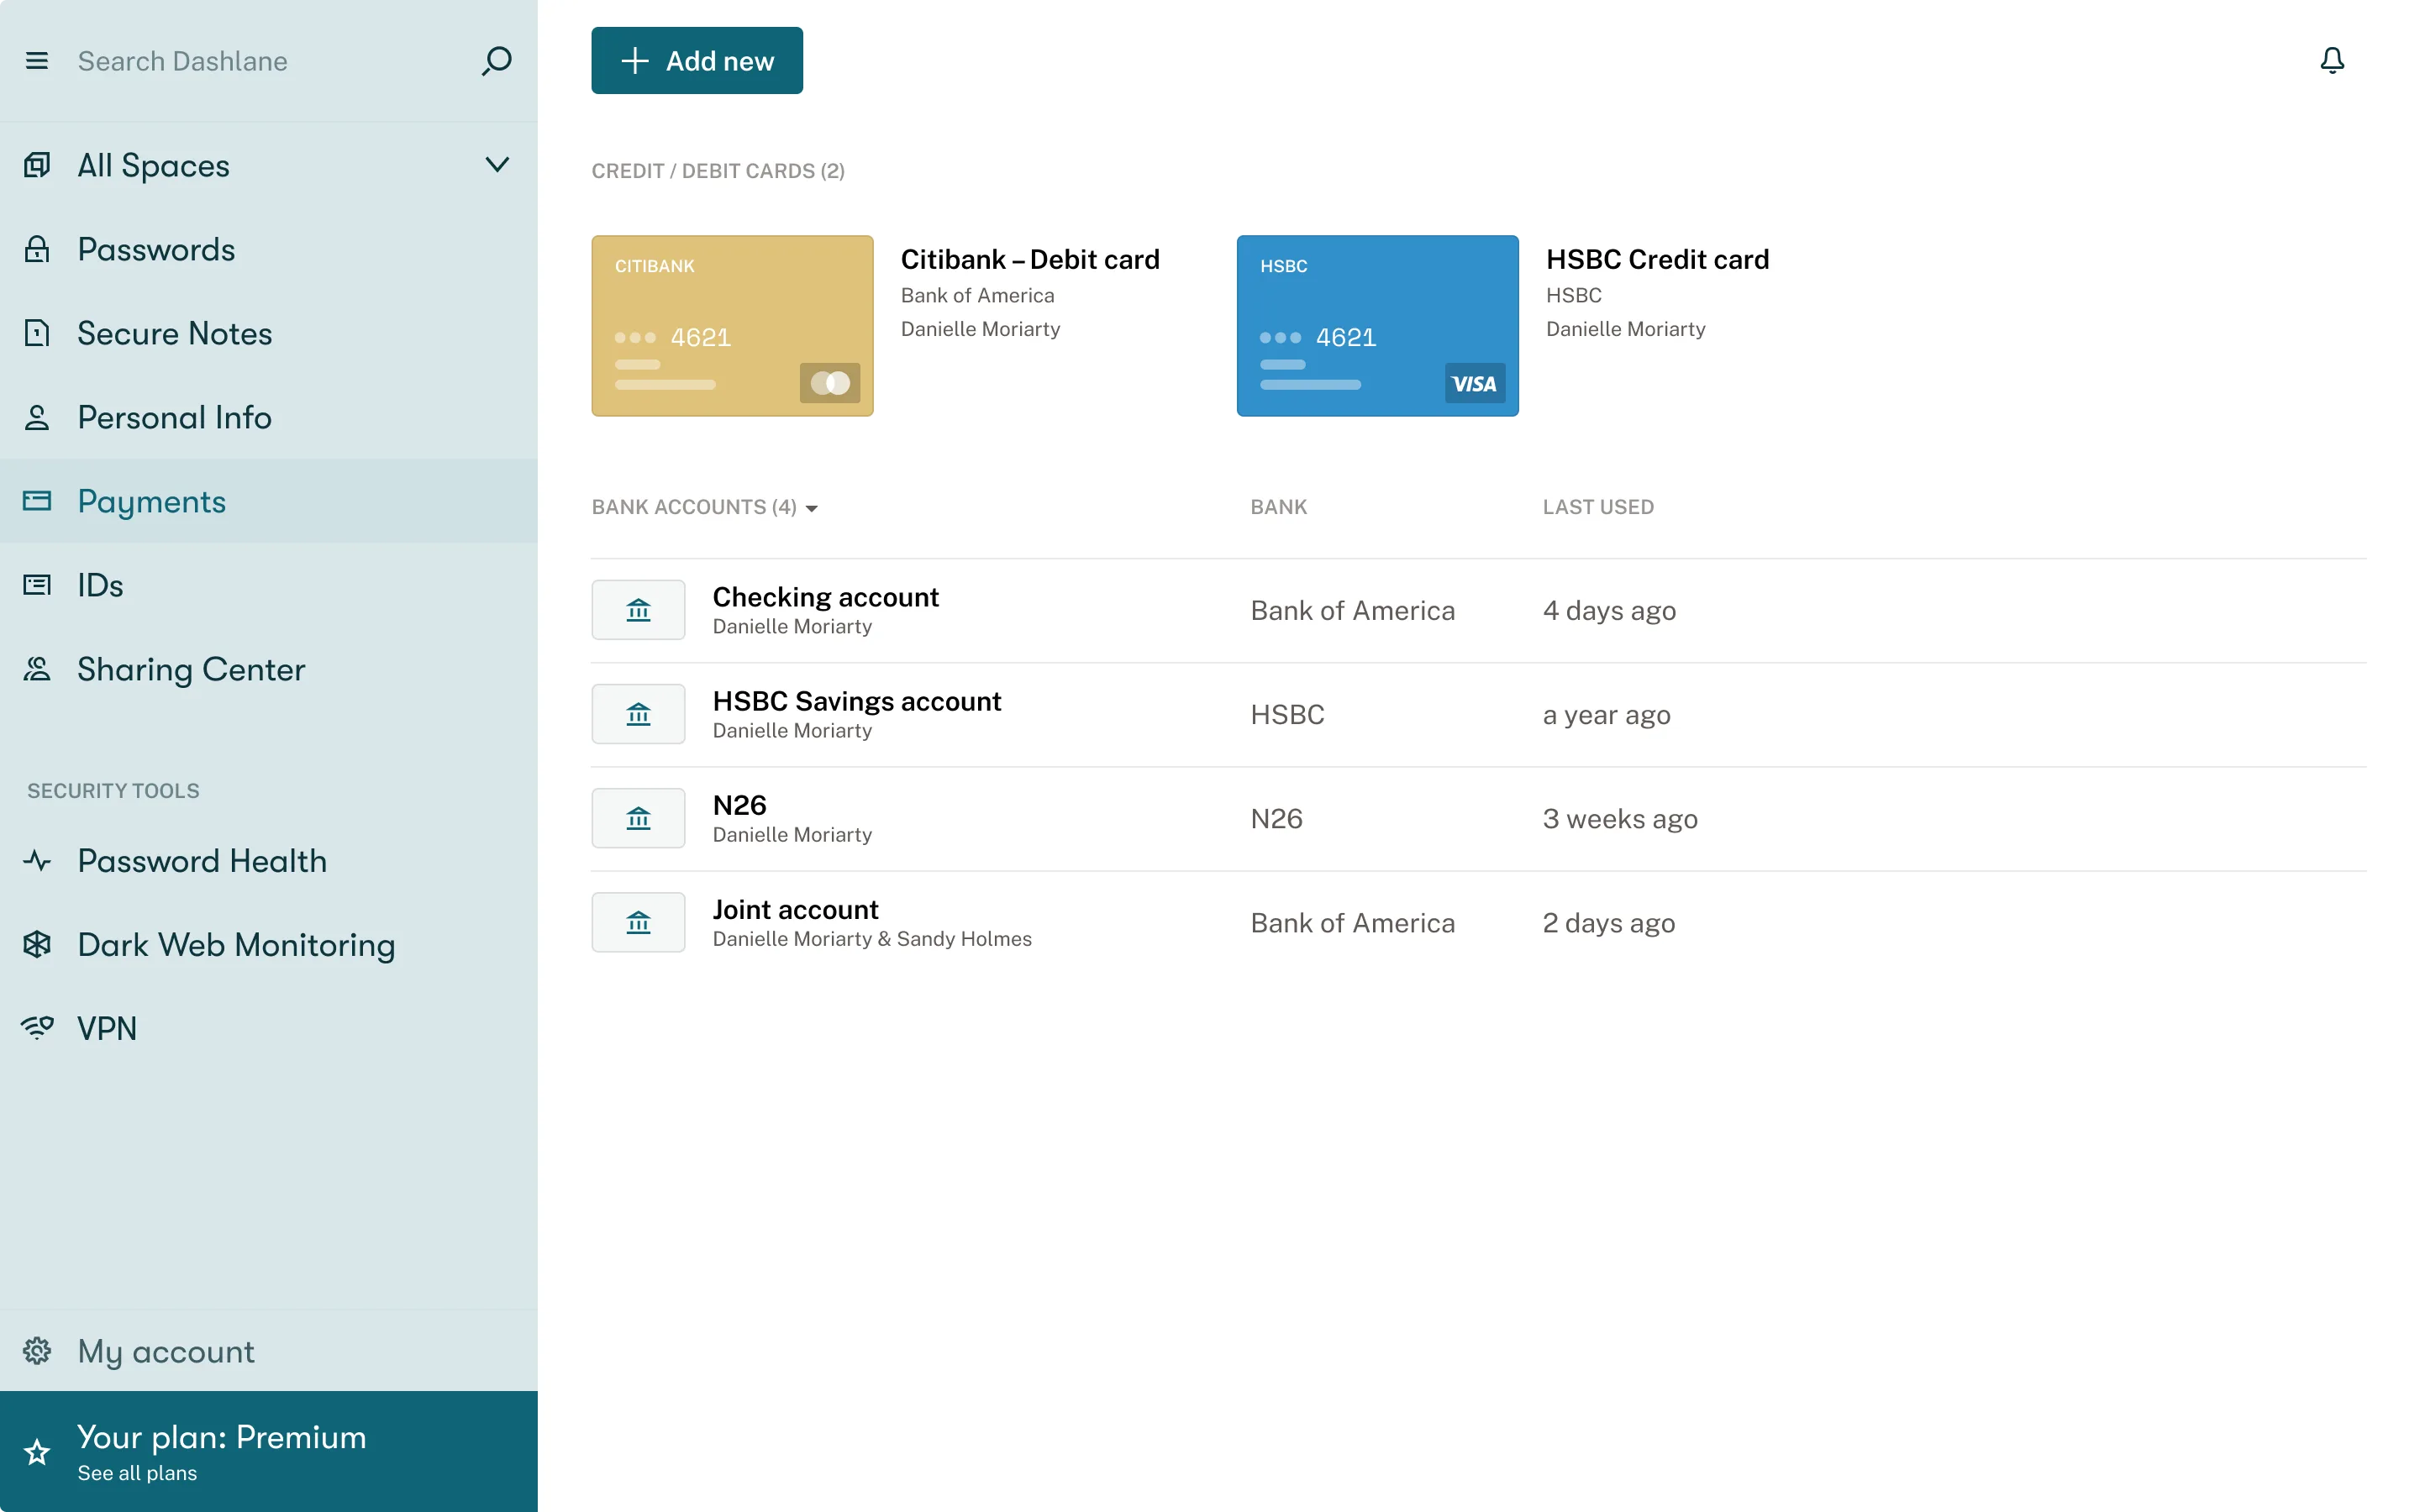Open the N26 account entry
Image resolution: width=2420 pixels, height=1512 pixels.
click(x=1478, y=818)
